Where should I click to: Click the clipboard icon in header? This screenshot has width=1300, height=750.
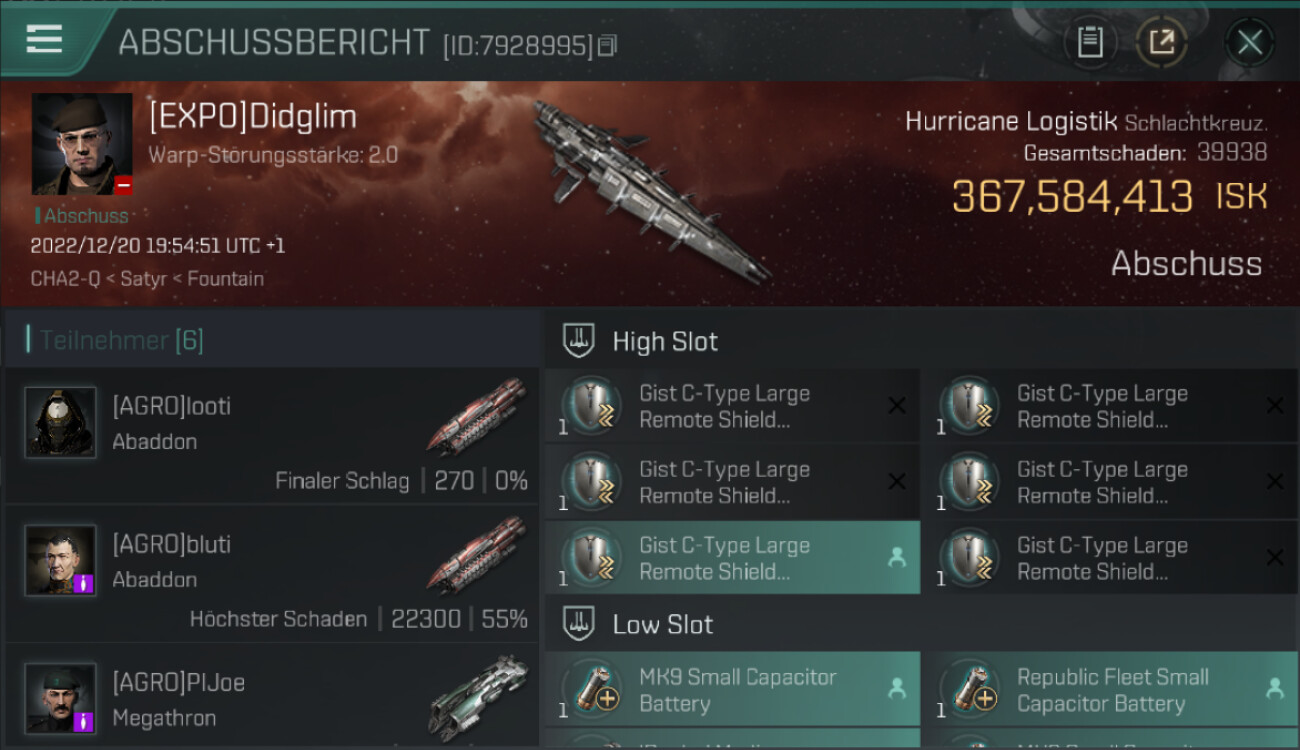coord(1090,42)
